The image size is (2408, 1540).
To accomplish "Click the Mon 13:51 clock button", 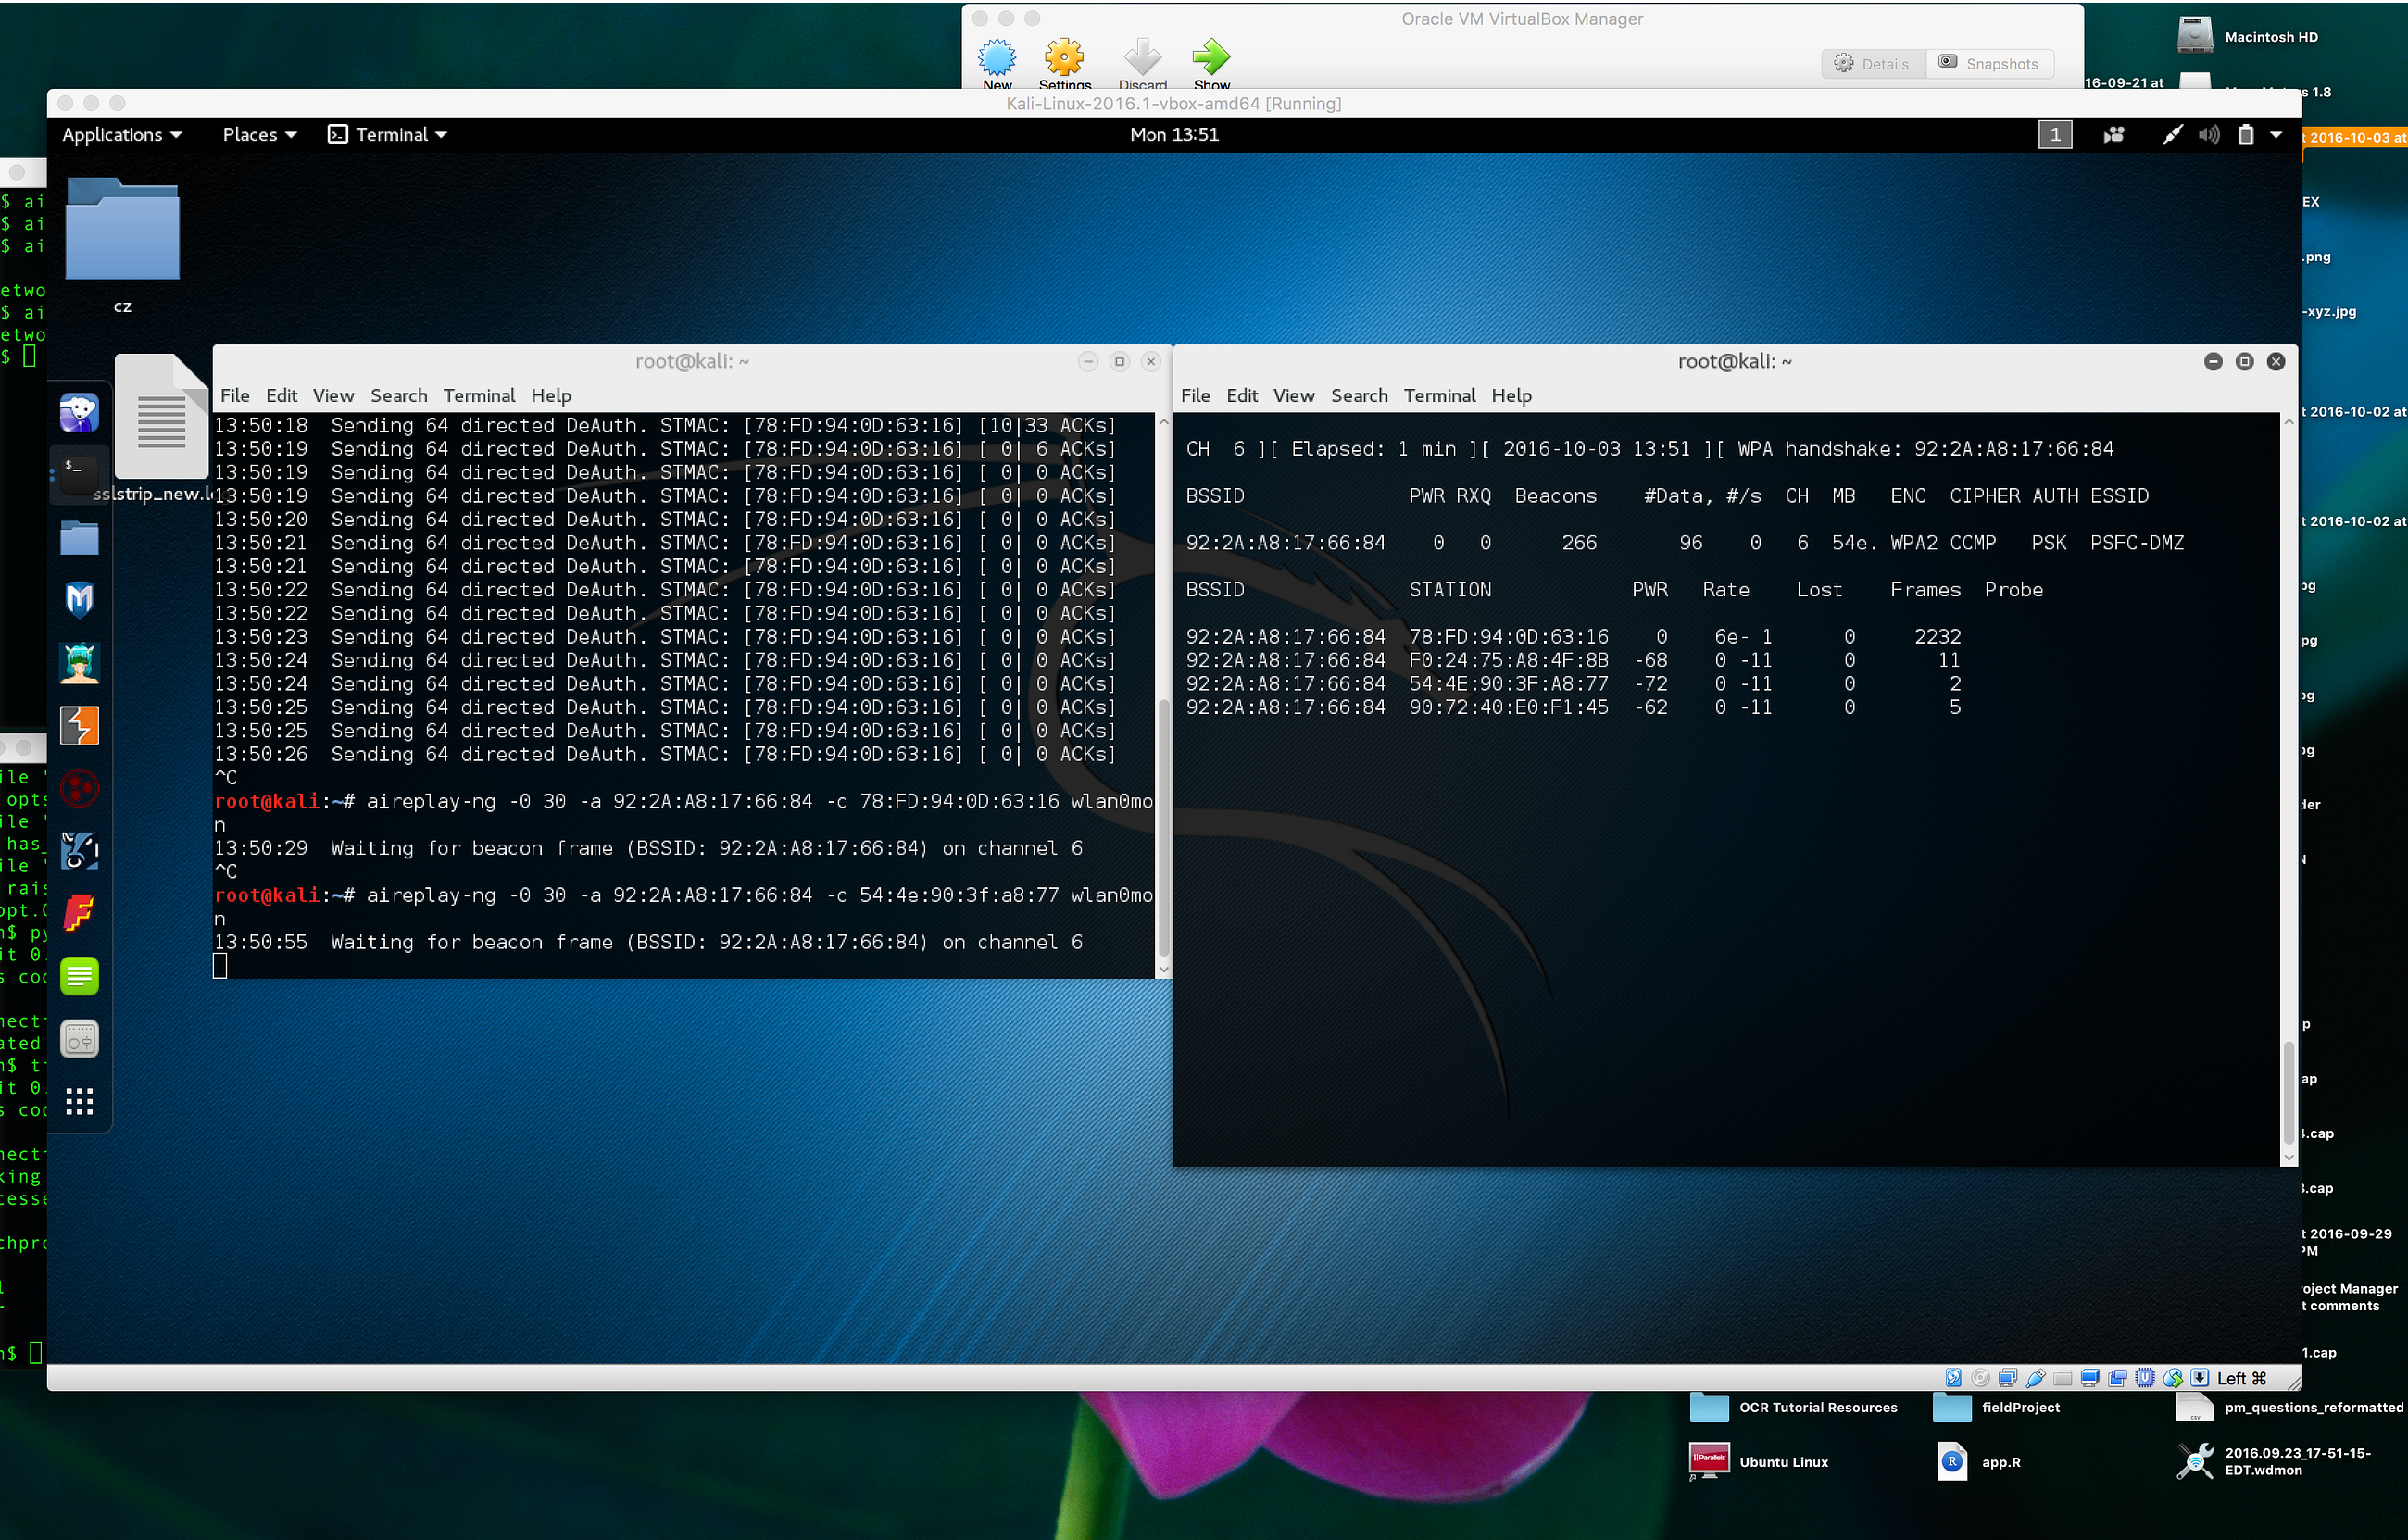I will click(x=1174, y=135).
